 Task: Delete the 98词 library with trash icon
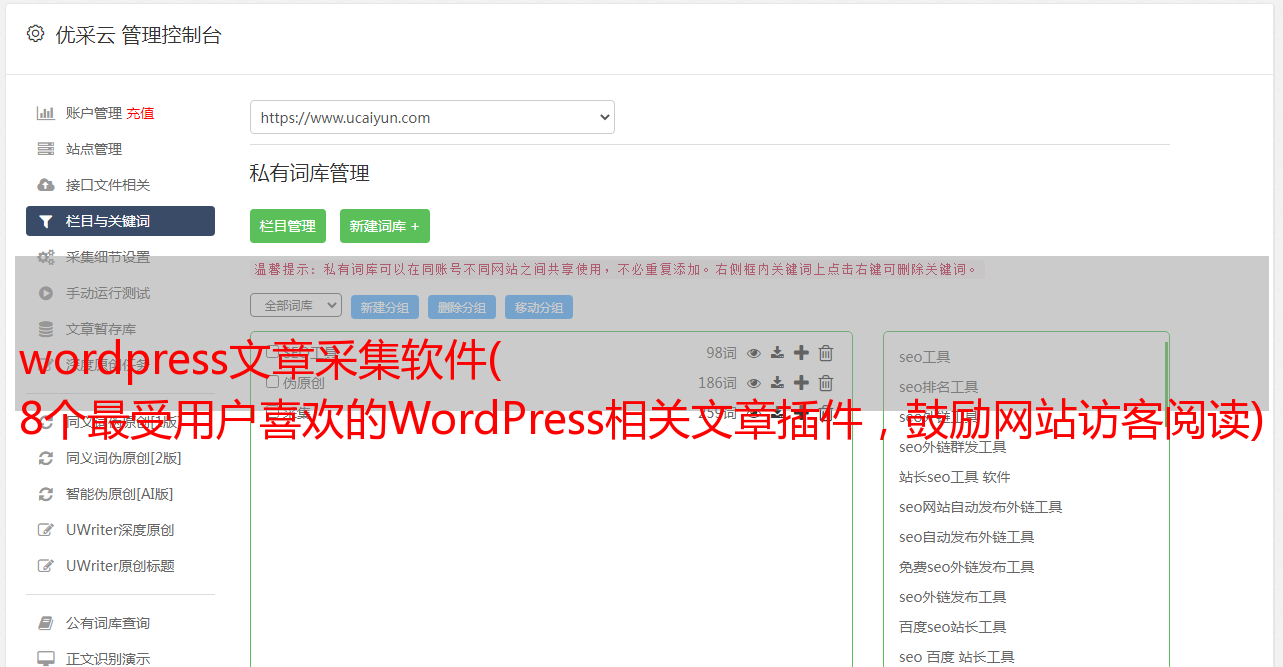coord(826,353)
